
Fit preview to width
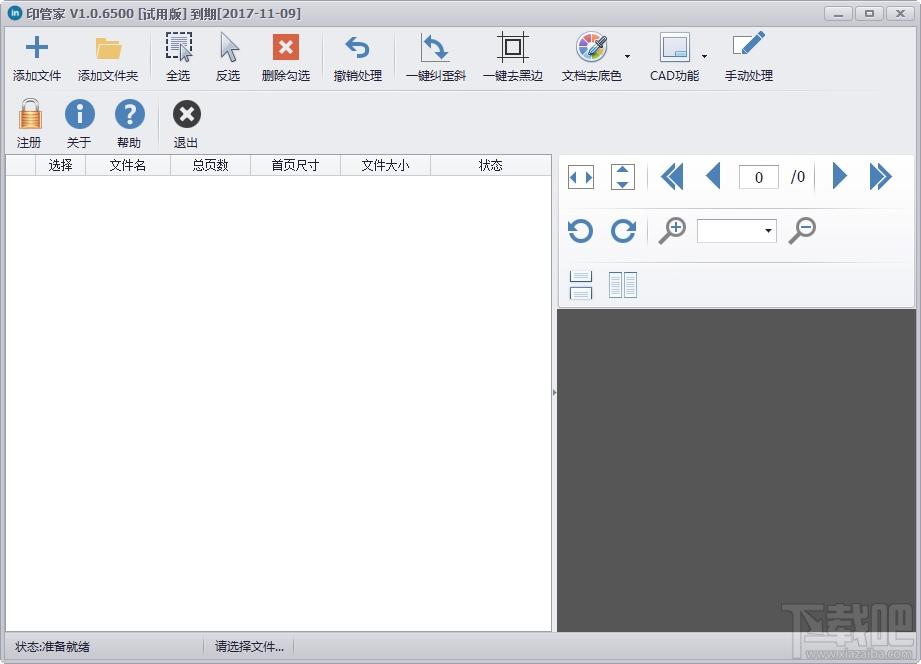pos(581,177)
